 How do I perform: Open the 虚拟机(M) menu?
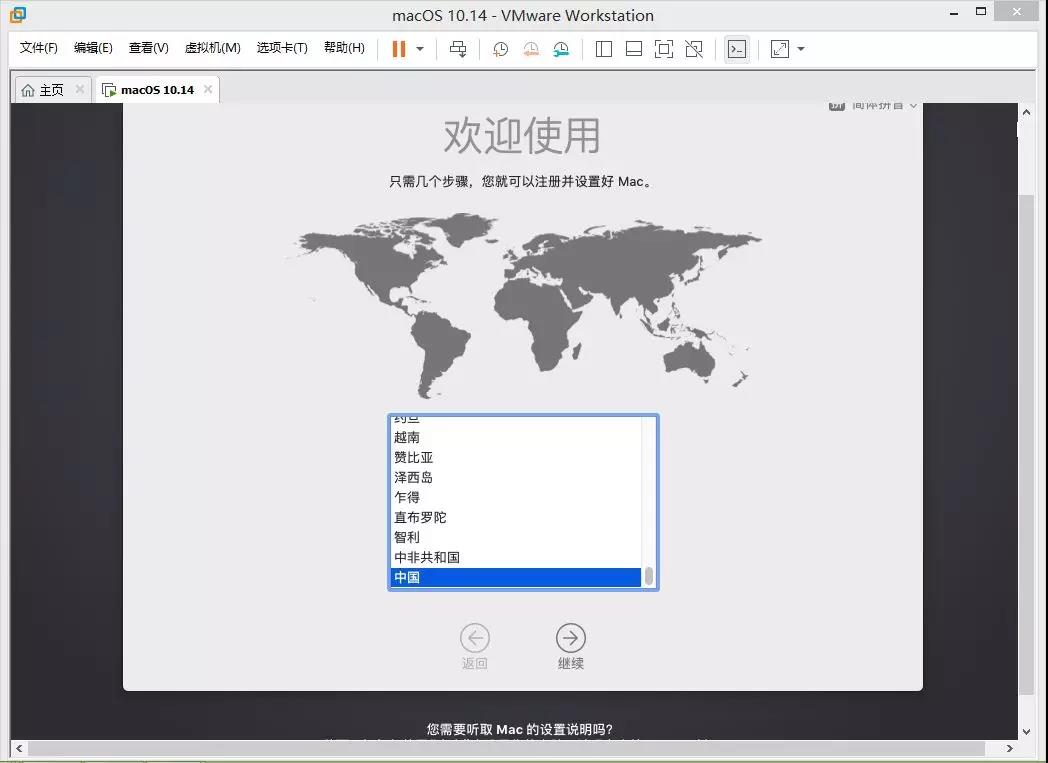[212, 48]
